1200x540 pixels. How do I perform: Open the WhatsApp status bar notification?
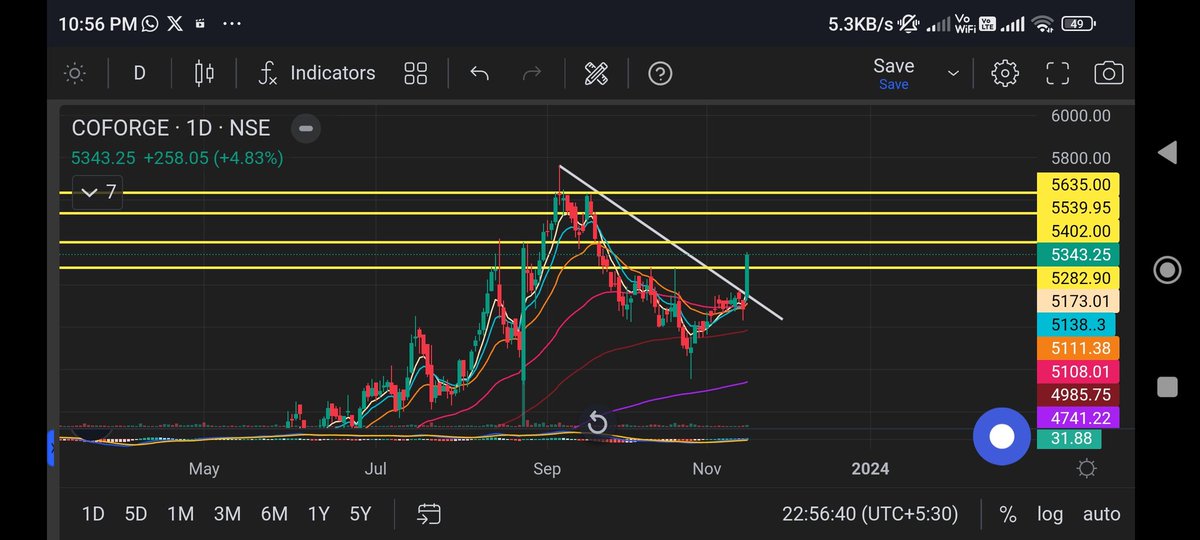[x=150, y=23]
